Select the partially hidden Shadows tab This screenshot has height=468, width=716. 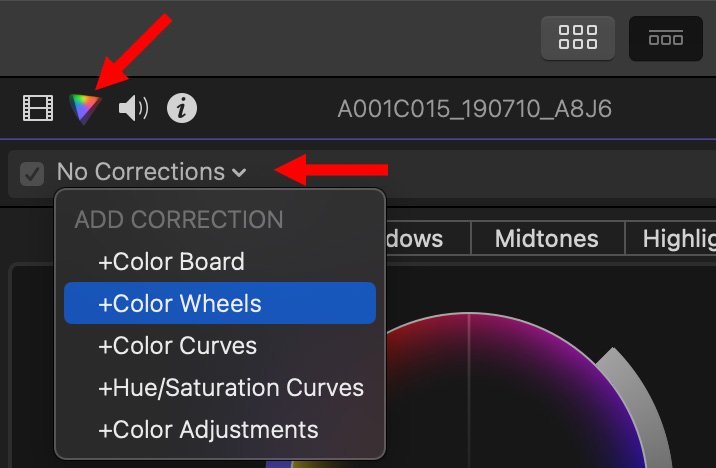426,239
